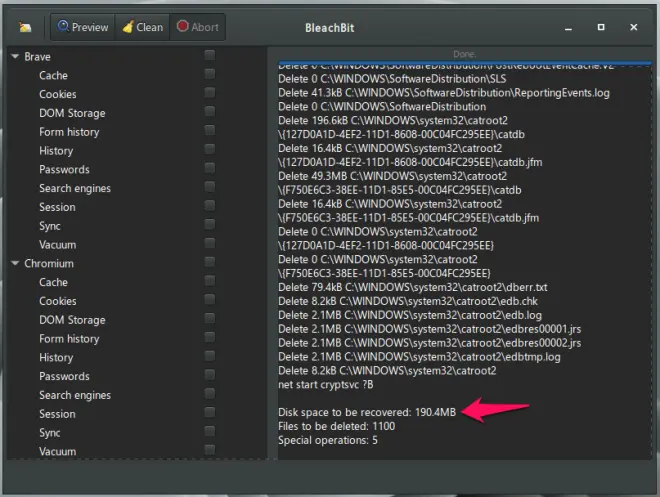The image size is (660, 497).
Task: Enable Chromium Sync checkbox
Action: [x=210, y=431]
